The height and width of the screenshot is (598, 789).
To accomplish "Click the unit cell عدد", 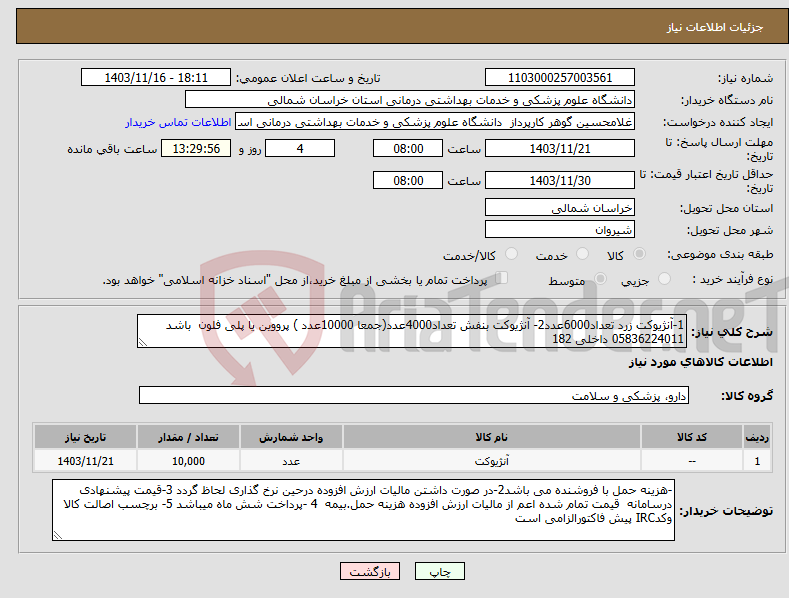I will 291,461.
